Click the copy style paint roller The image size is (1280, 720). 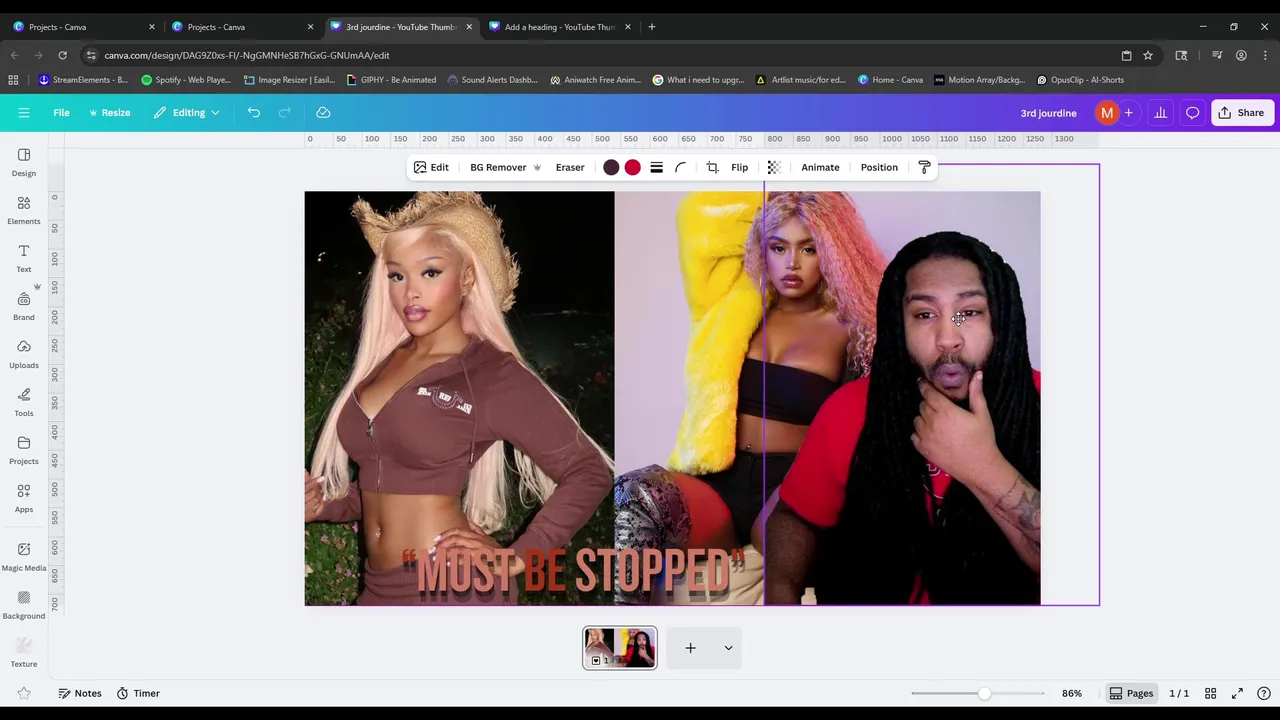click(x=924, y=167)
